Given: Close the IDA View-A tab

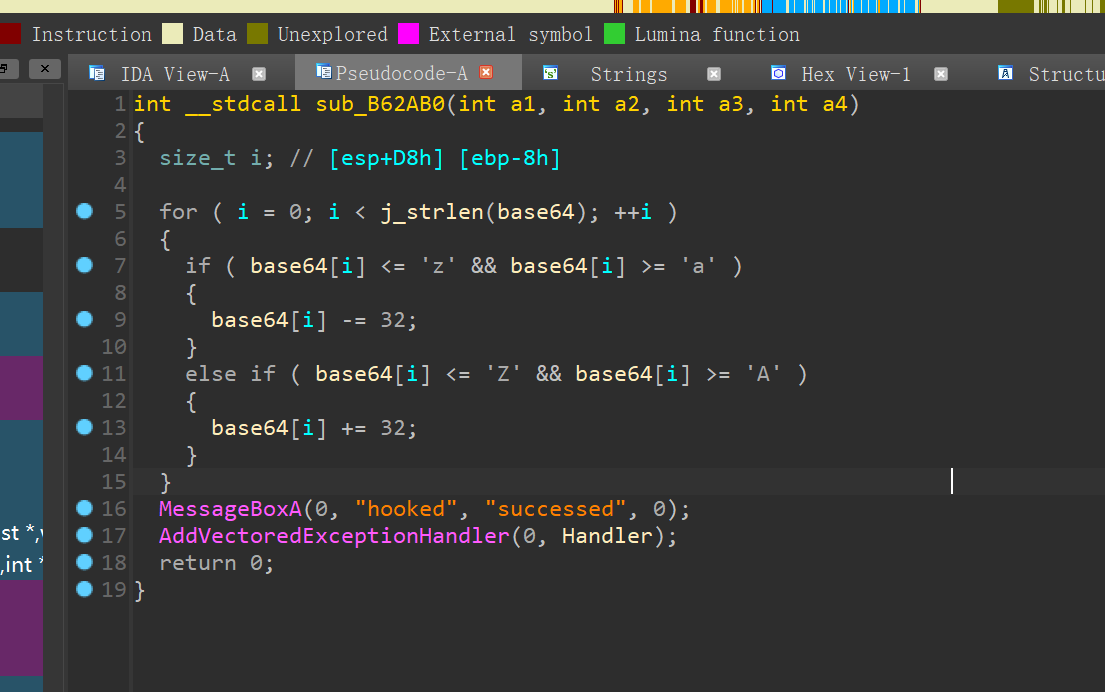Looking at the screenshot, I should (259, 74).
